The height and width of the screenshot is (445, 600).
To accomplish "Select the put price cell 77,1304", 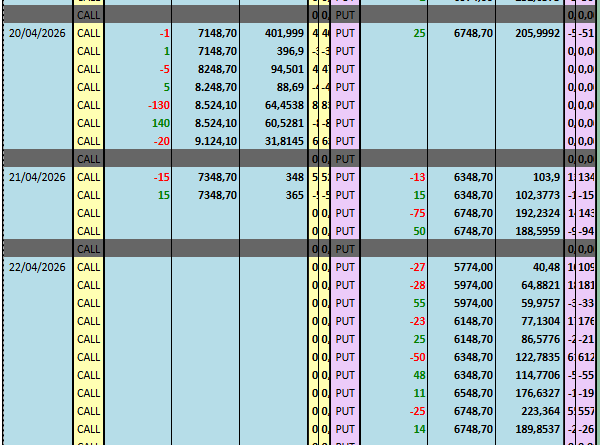I will point(530,321).
